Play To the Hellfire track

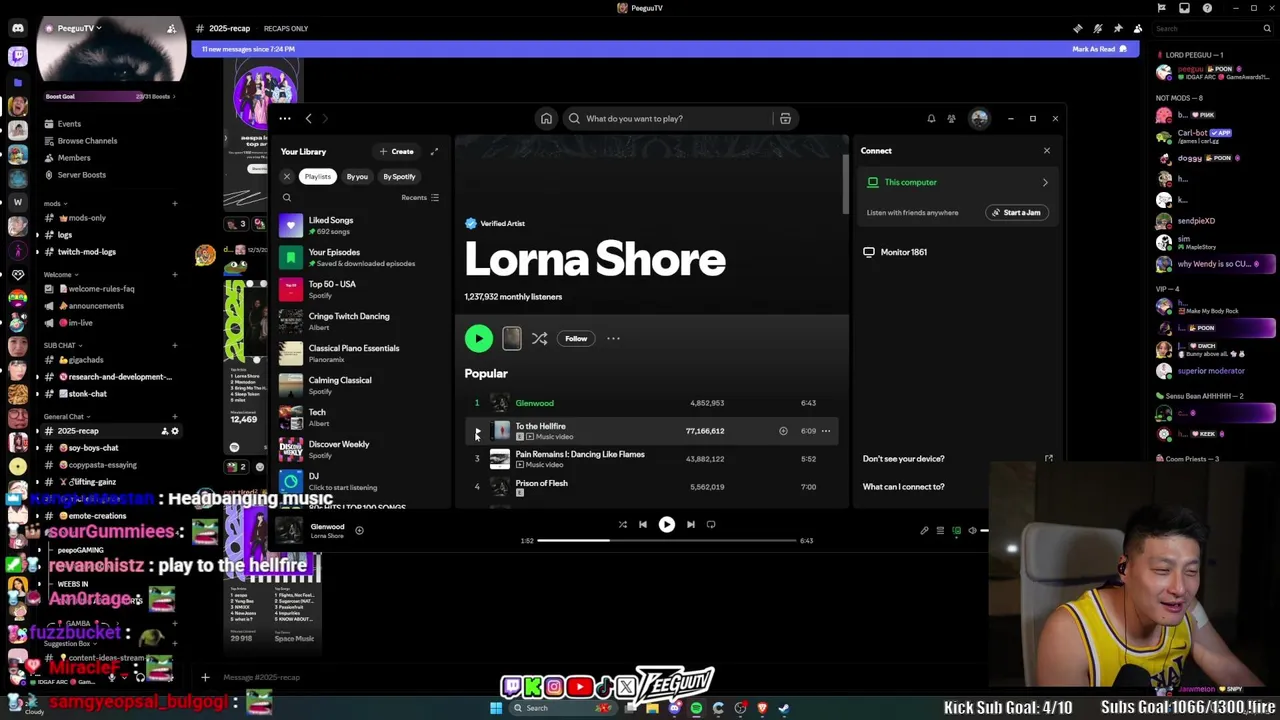[477, 431]
